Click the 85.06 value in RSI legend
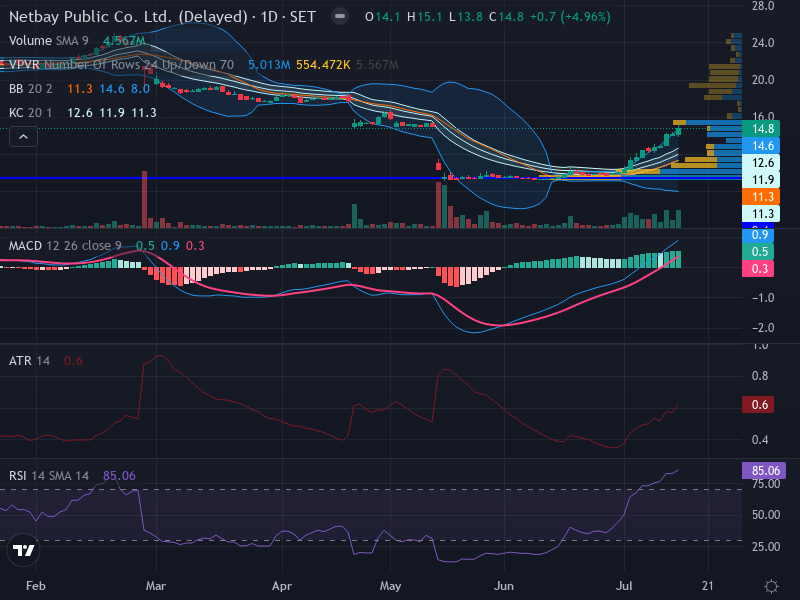This screenshot has width=800, height=600. point(119,476)
